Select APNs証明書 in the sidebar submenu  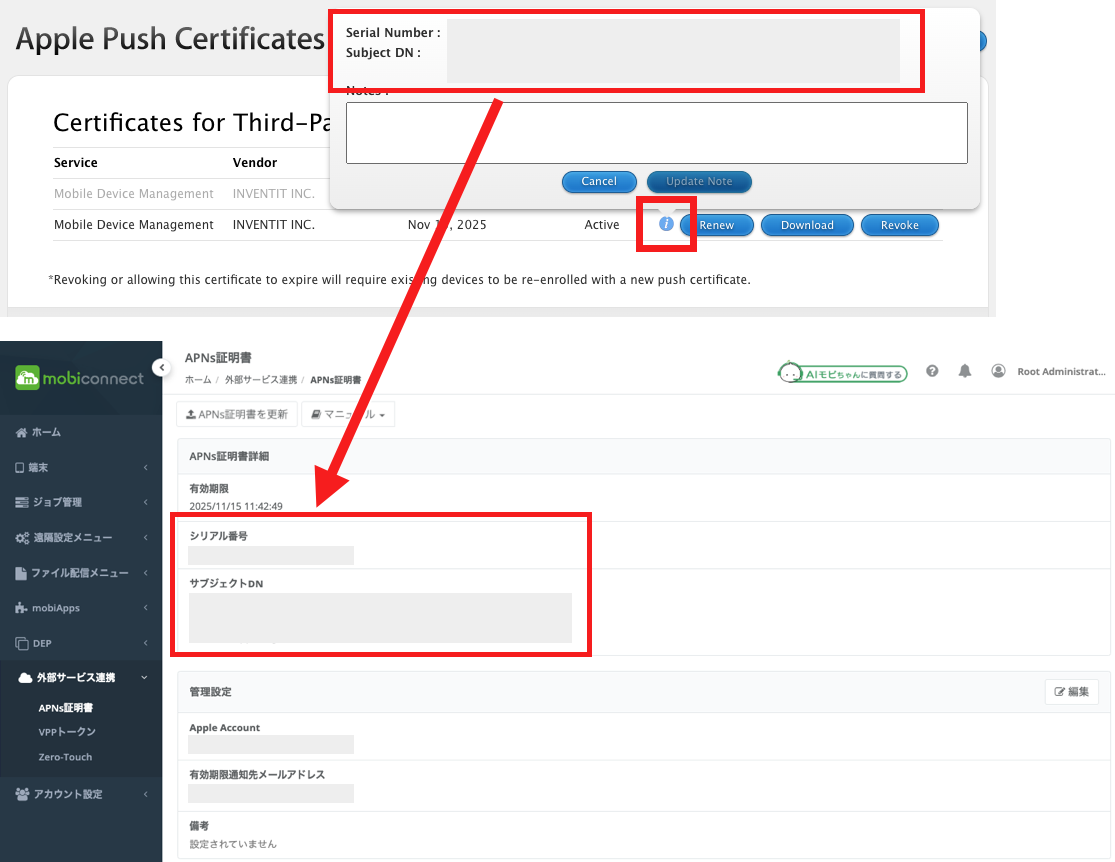tap(65, 708)
